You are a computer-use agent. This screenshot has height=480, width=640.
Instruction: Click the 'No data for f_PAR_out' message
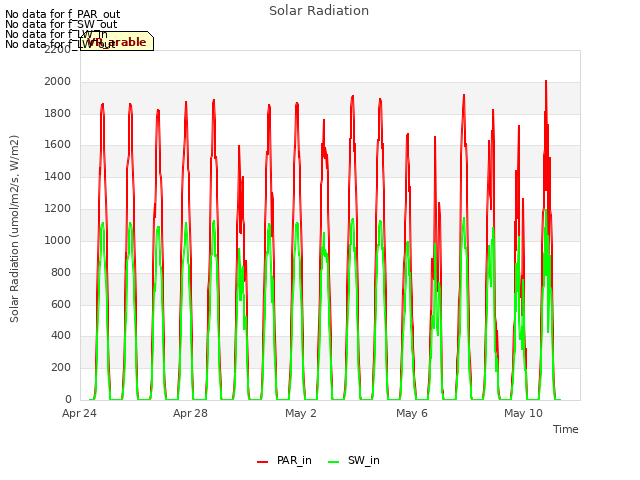pyautogui.click(x=62, y=14)
